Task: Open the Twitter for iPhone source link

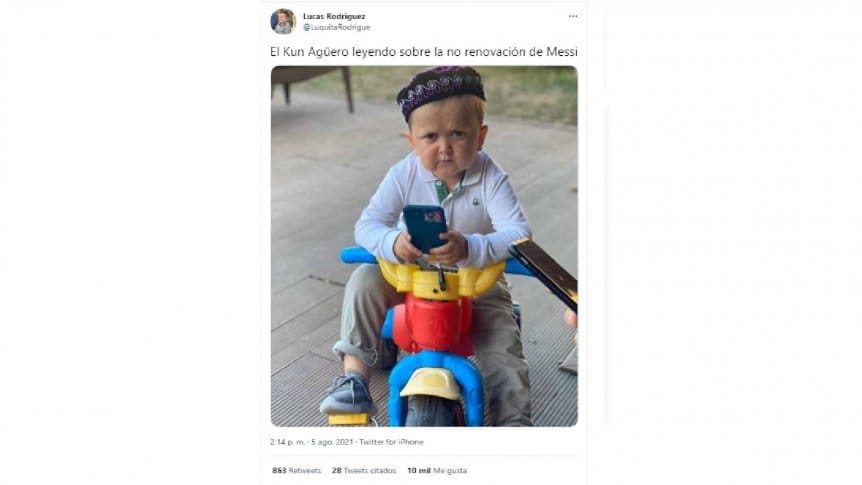Action: (x=393, y=442)
